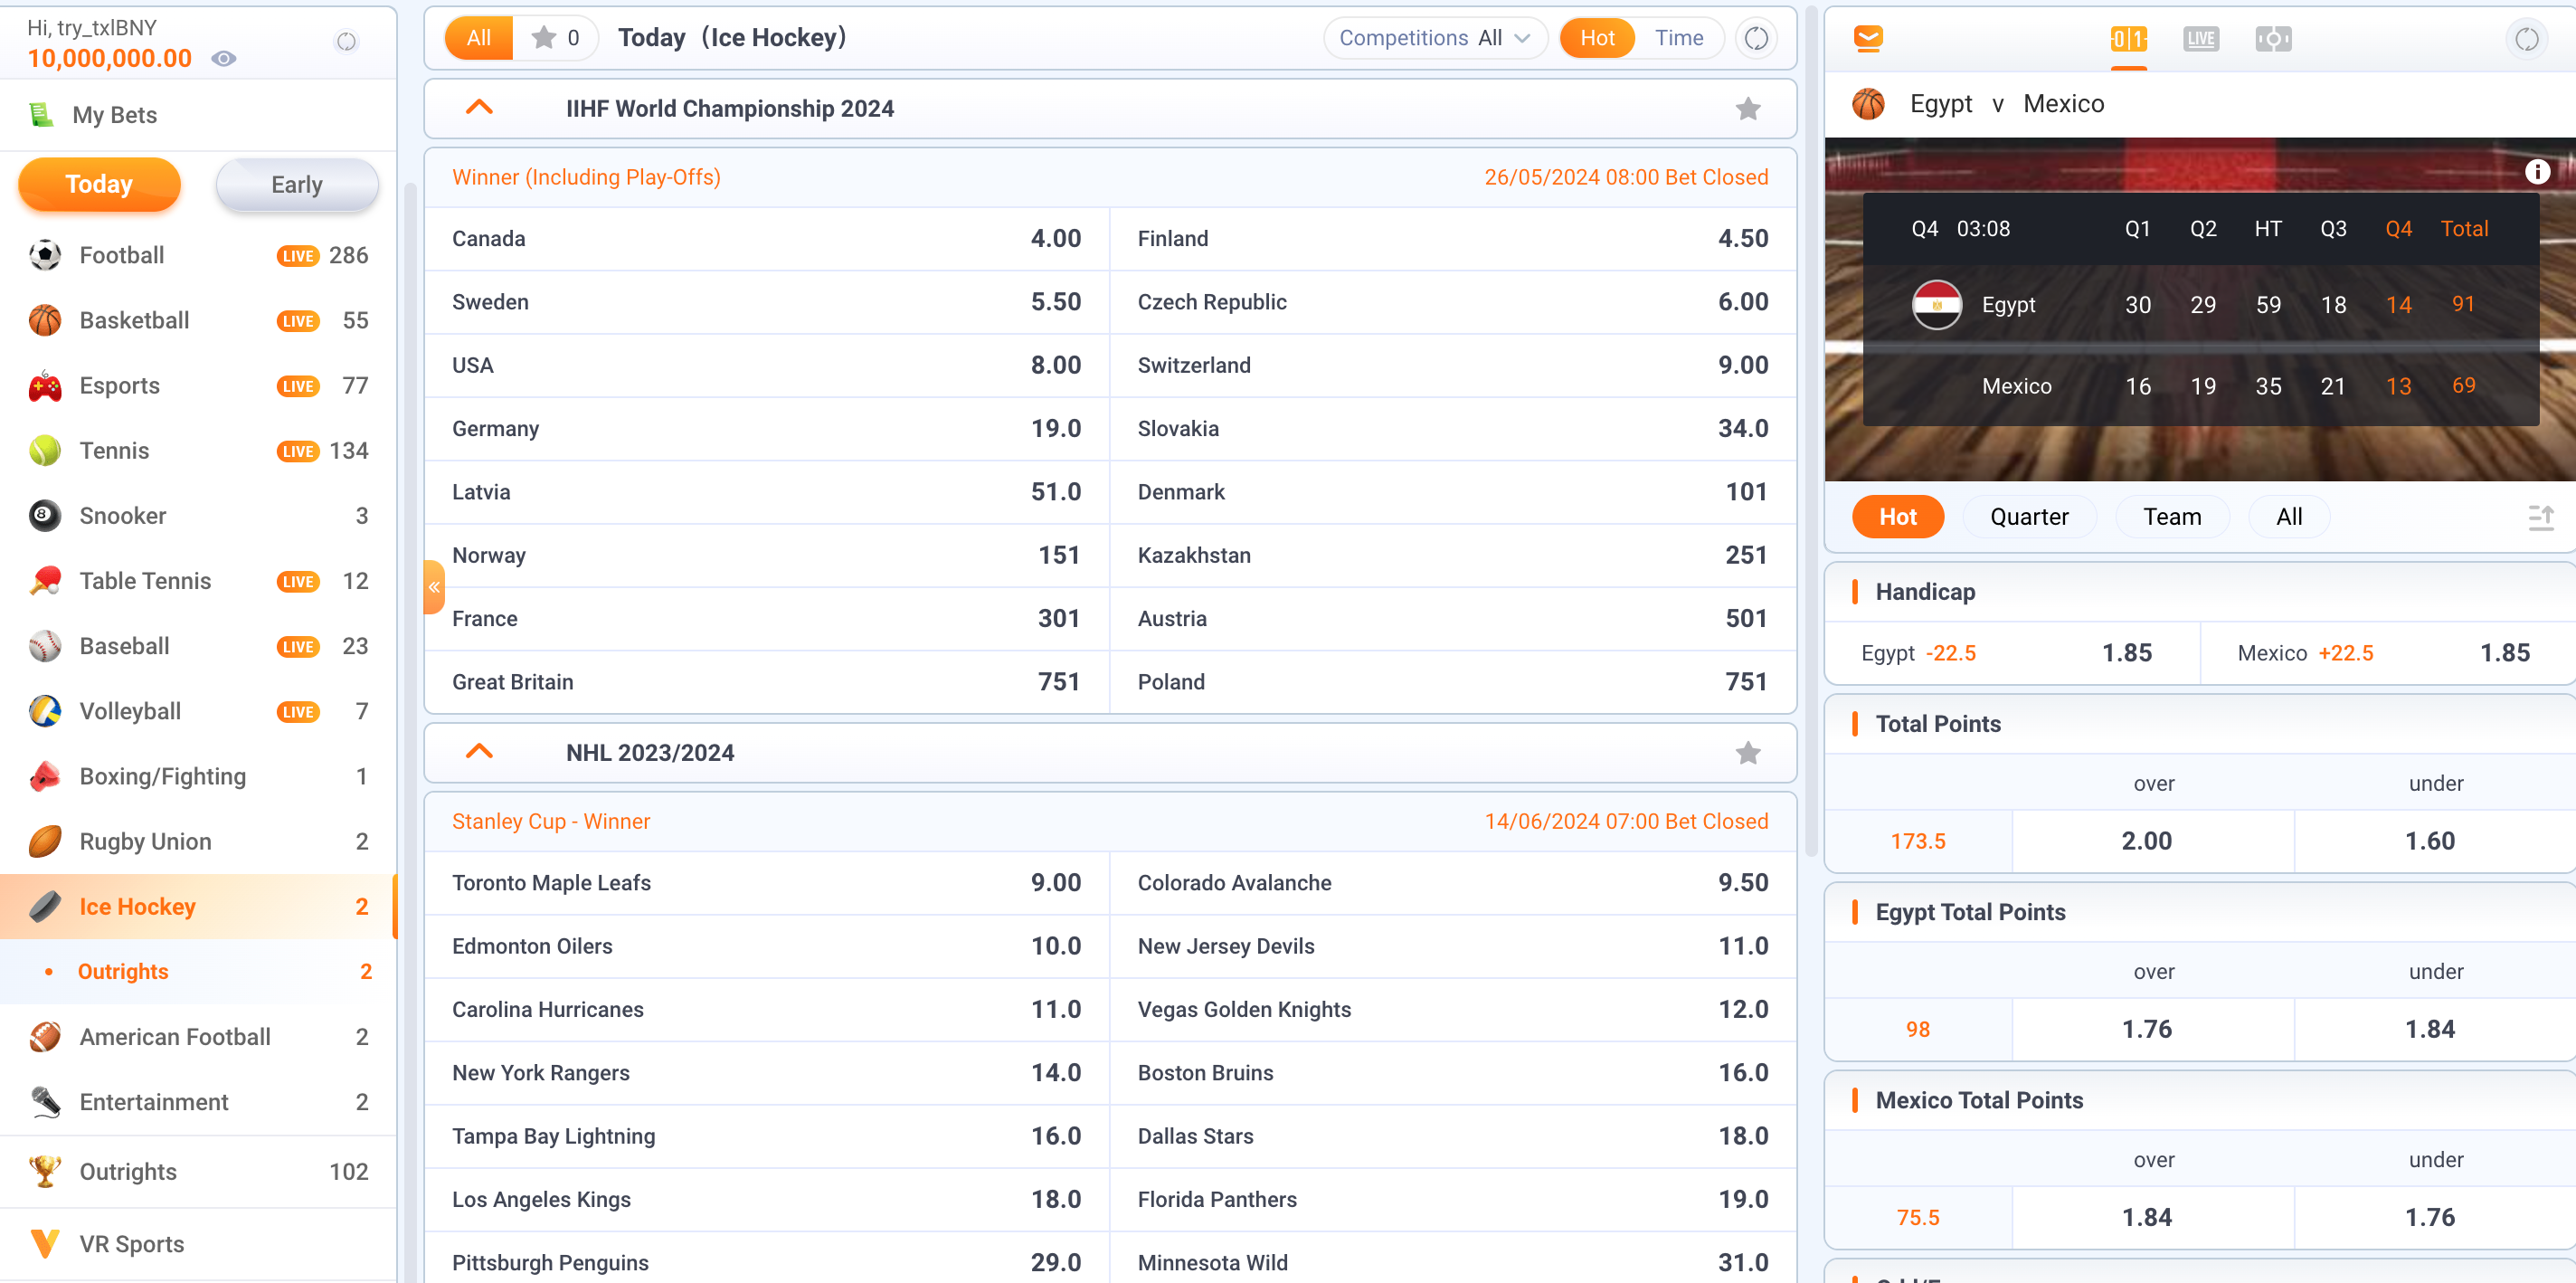Select the Team markets tab
This screenshot has height=1283, width=2576.
click(x=2172, y=516)
